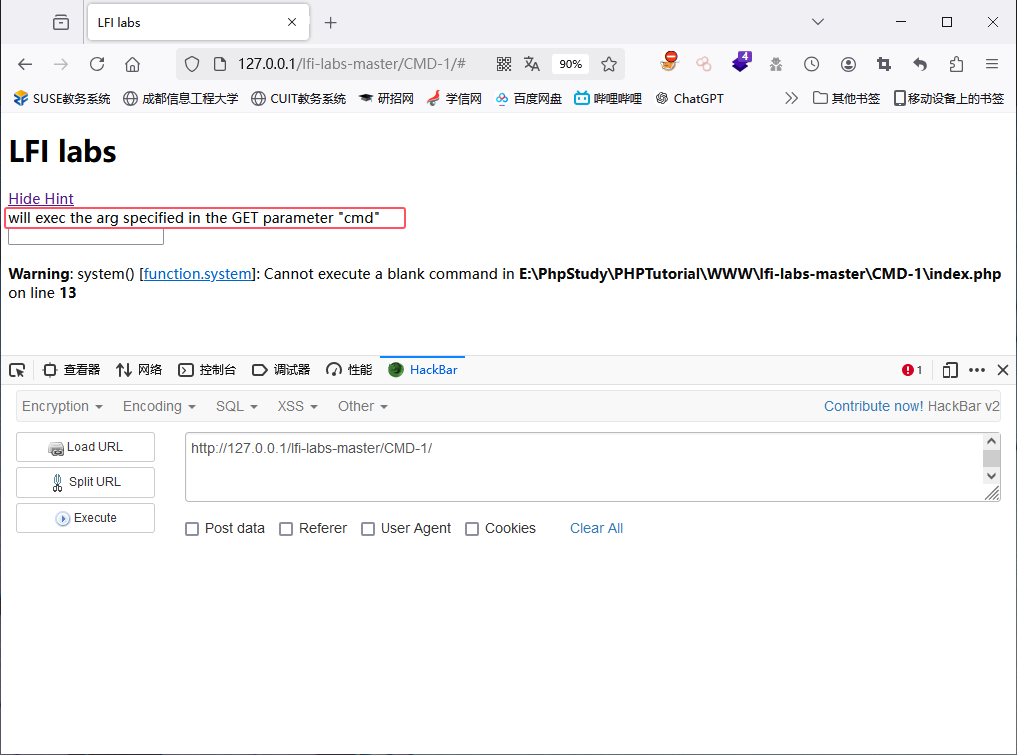Screen dimensions: 1017x755
Task: Click the Hide Hint link
Action: pyautogui.click(x=40, y=198)
